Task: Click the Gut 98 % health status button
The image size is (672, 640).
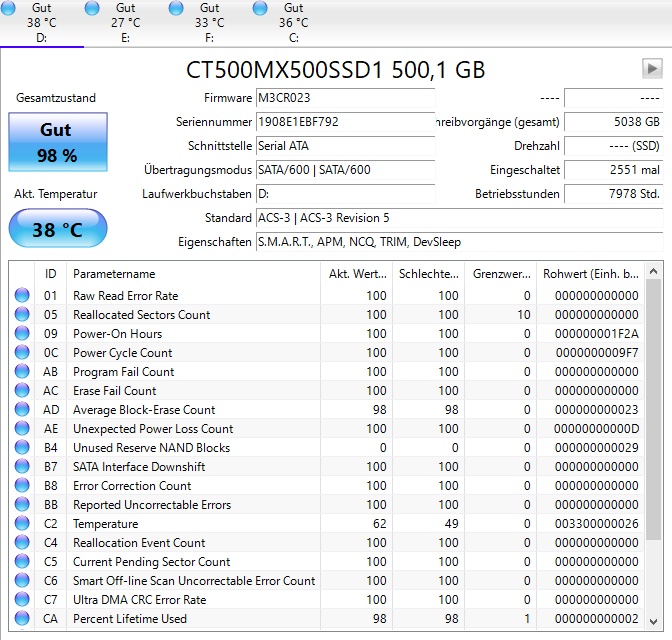Action: pyautogui.click(x=58, y=142)
